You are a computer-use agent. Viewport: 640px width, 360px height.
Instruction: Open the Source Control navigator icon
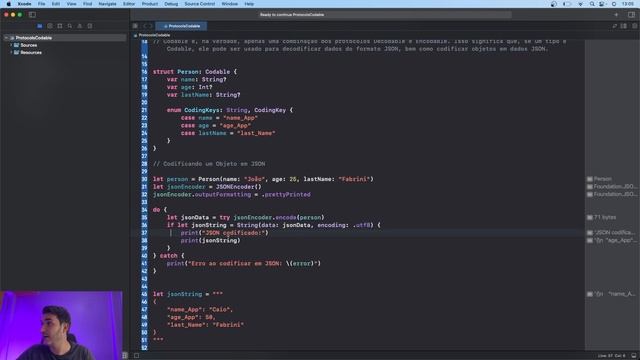coord(50,26)
